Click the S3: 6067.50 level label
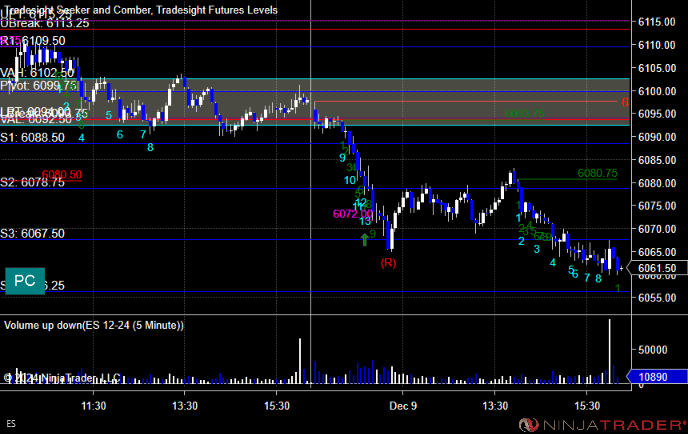 [32, 233]
